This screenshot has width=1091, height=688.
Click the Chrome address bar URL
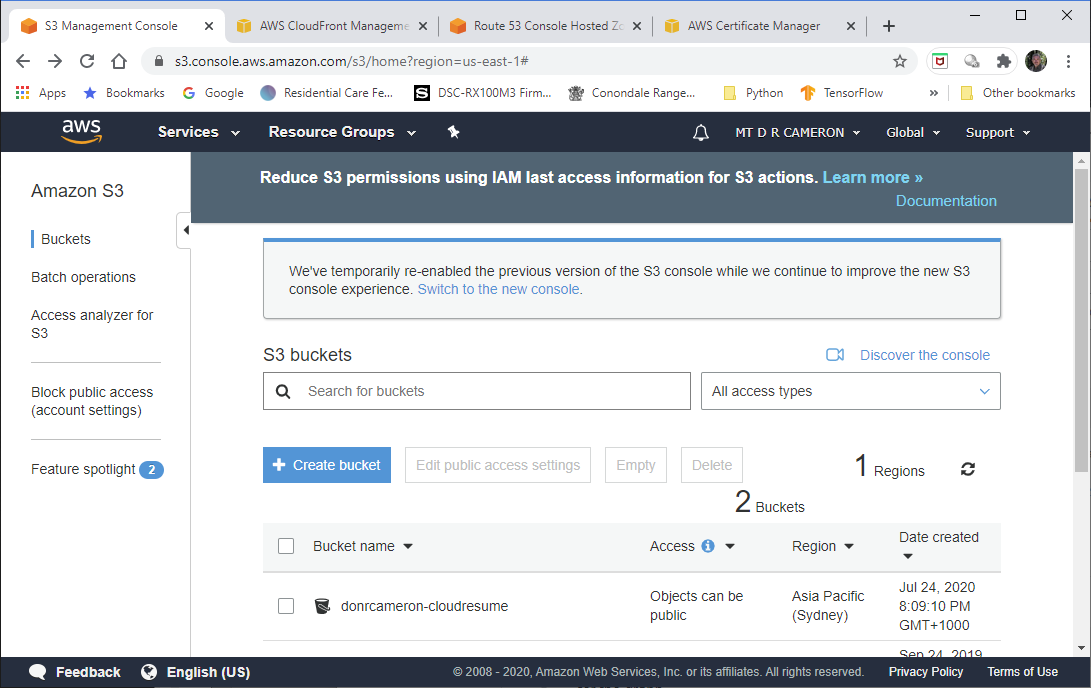[351, 61]
